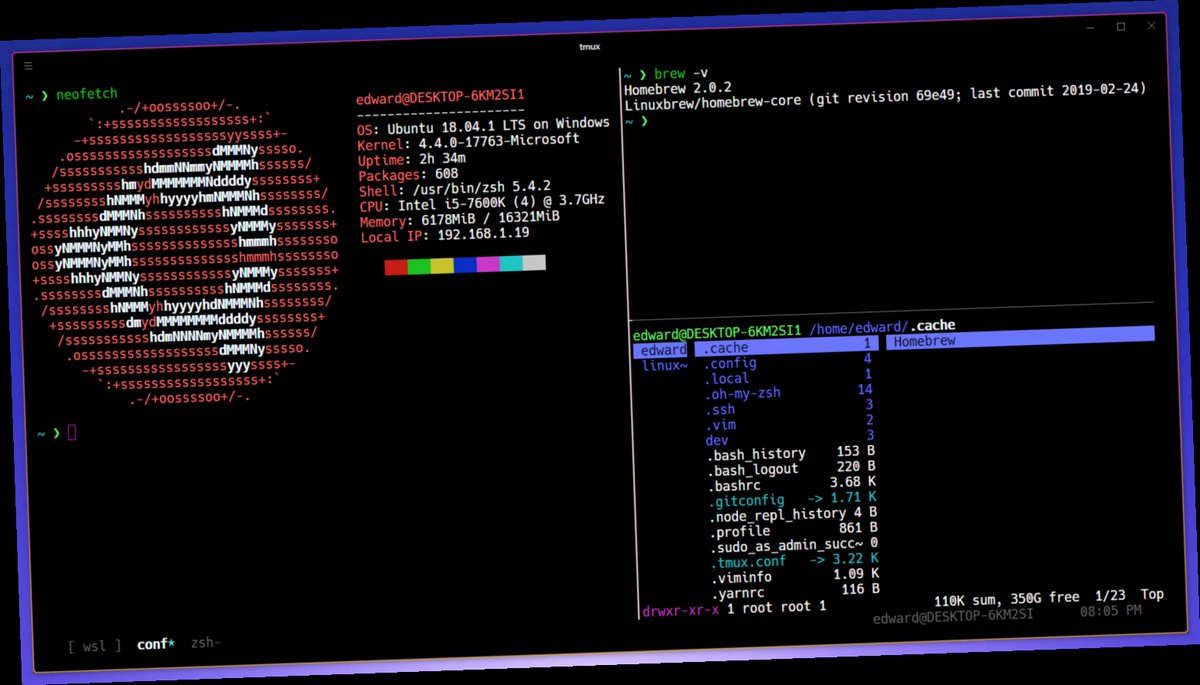1200x685 pixels.
Task: Click the tmux window title
Action: click(589, 46)
